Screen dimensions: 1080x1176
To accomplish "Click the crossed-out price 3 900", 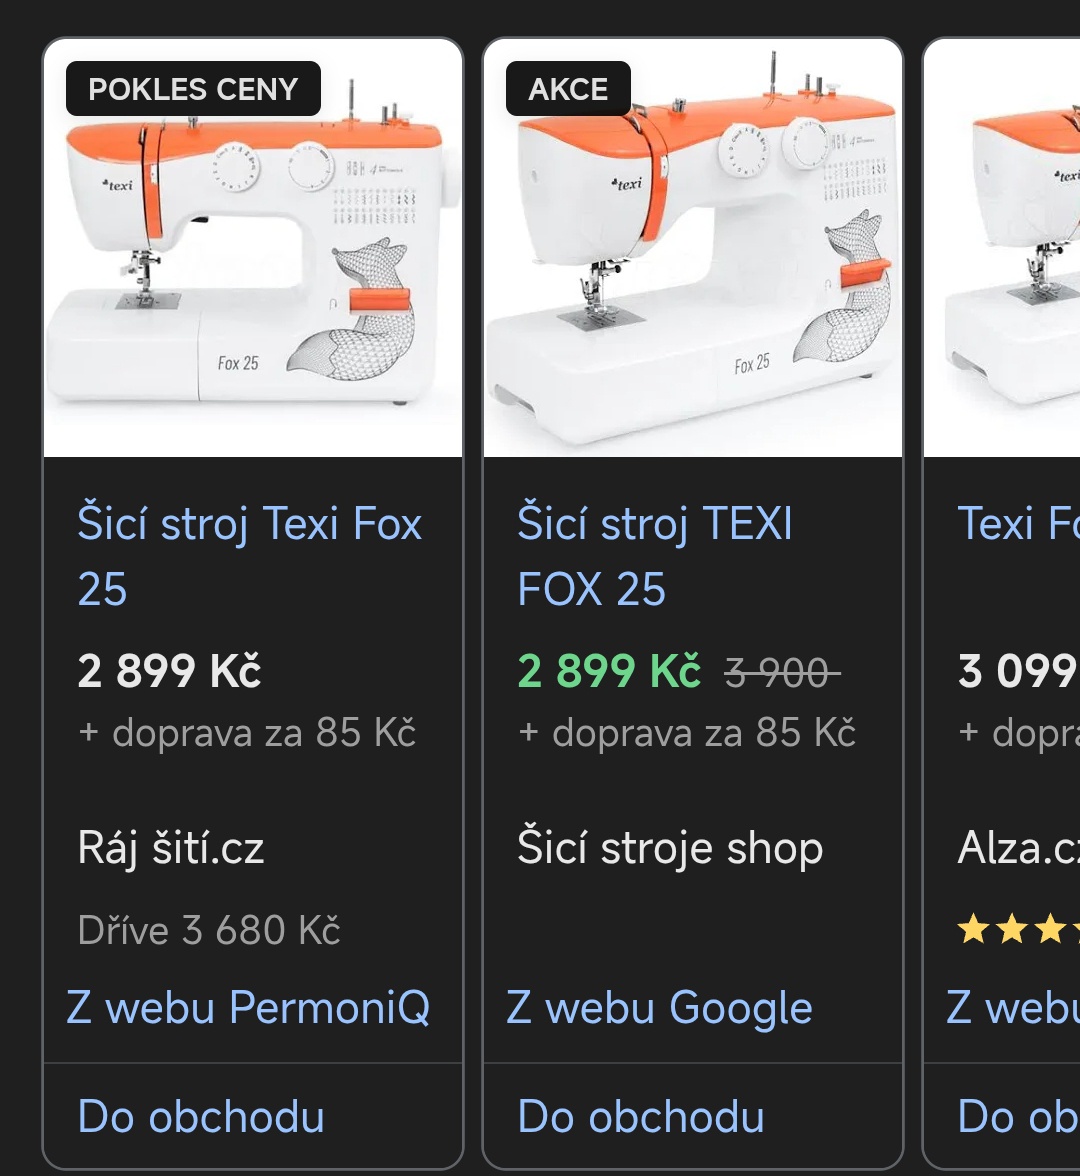I will pos(783,671).
